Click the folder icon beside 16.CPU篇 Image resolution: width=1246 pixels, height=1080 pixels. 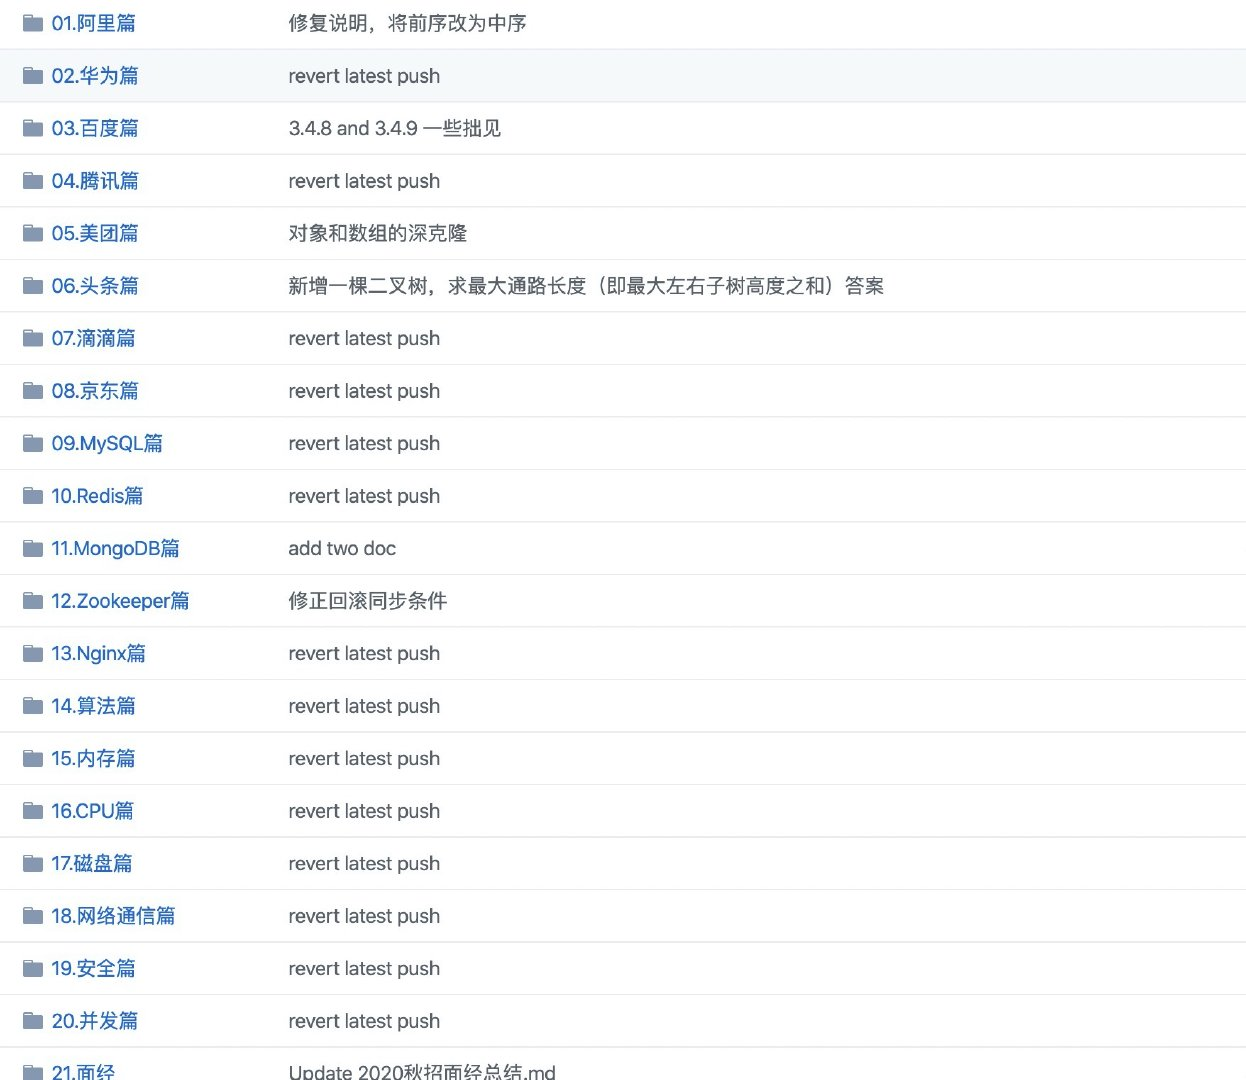(x=33, y=811)
